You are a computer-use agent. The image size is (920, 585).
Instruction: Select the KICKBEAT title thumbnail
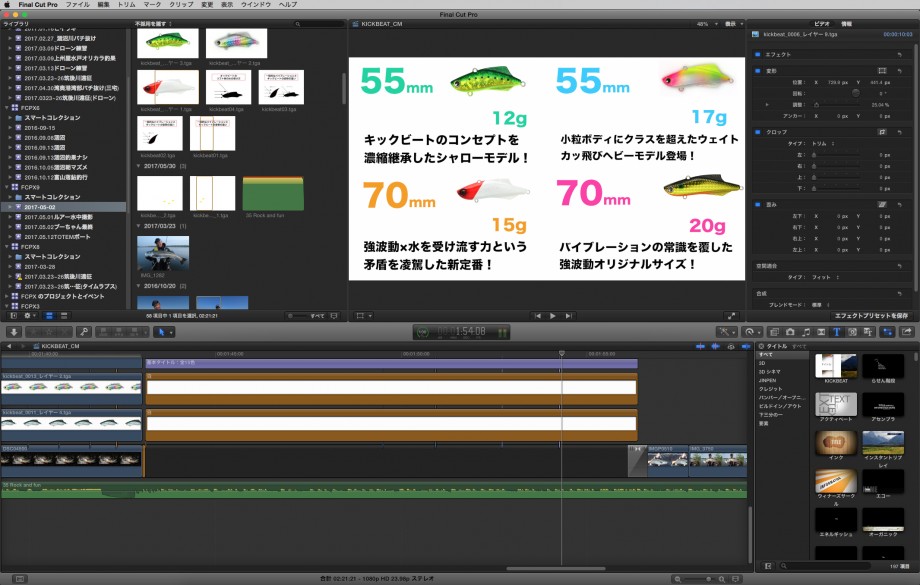[836, 366]
